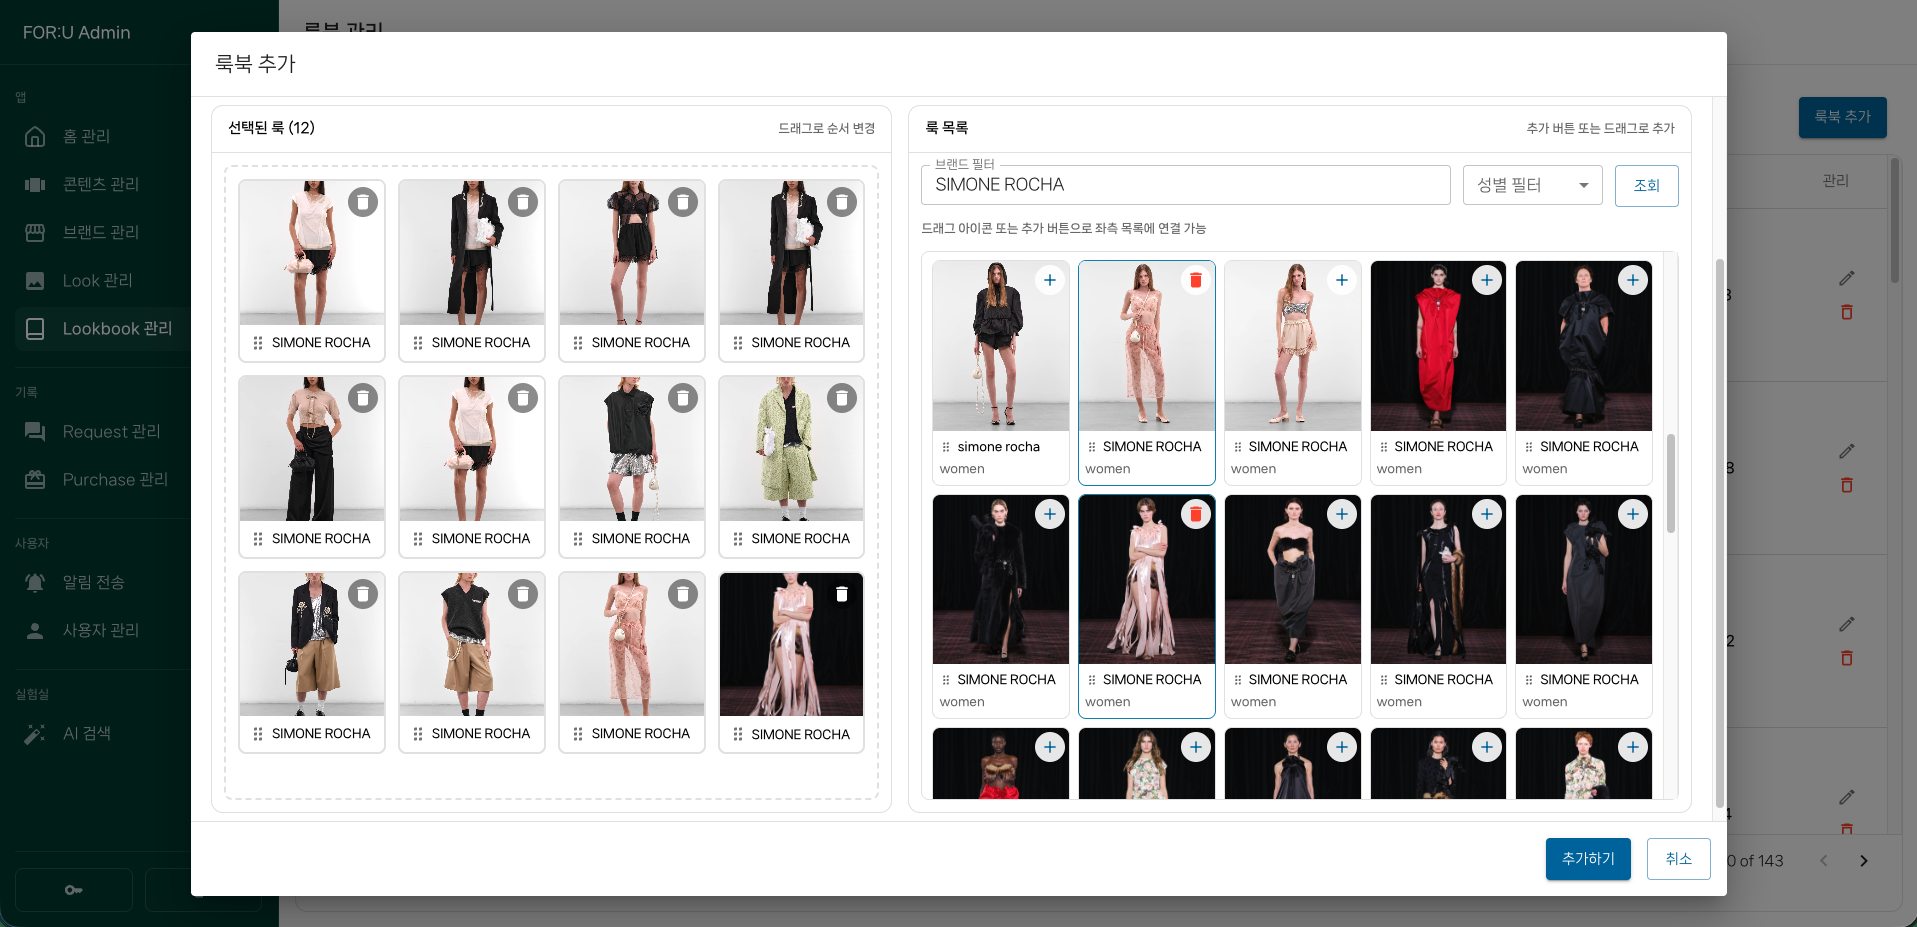Go to 브랜드 관리 in sidebar
This screenshot has height=927, width=1917.
point(100,232)
